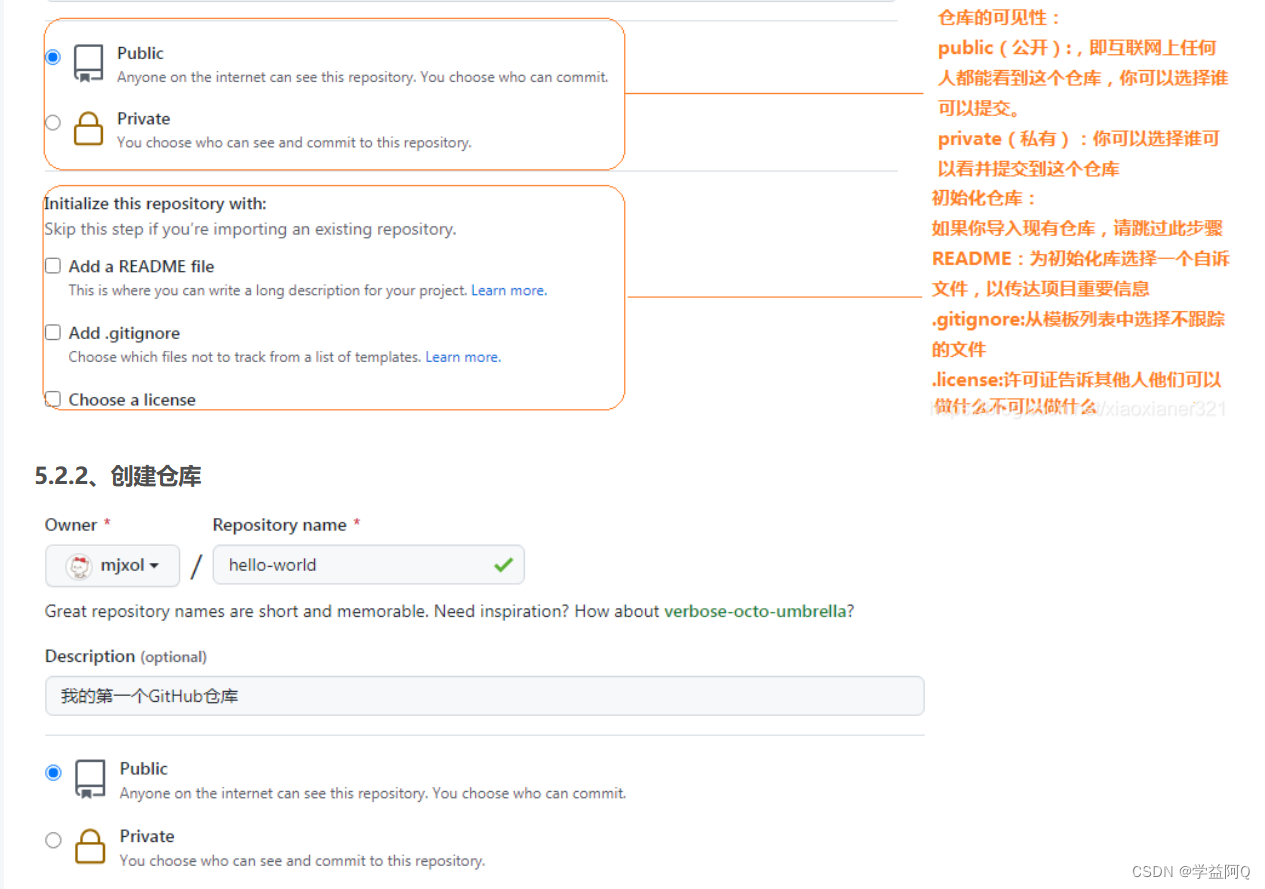The height and width of the screenshot is (889, 1265).
Task: Click the 5.2.2 创建仓库 heading
Action: click(x=118, y=477)
